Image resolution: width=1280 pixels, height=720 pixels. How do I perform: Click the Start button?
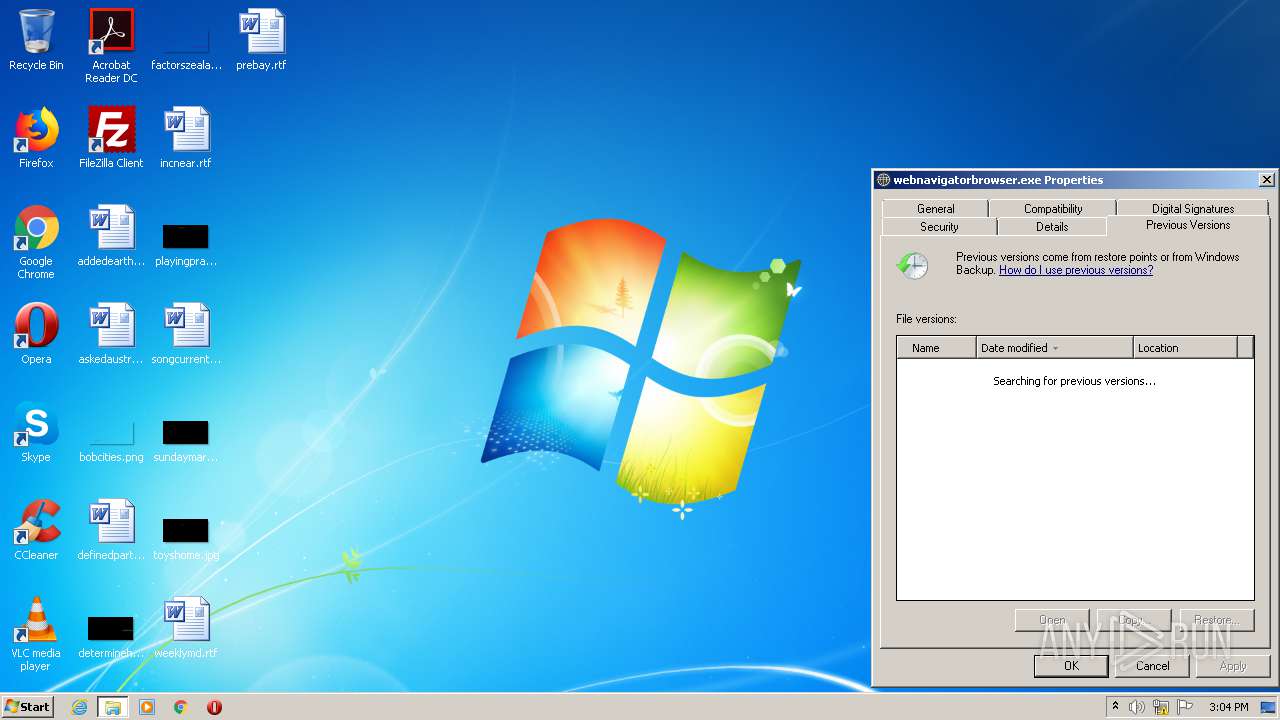[28, 707]
